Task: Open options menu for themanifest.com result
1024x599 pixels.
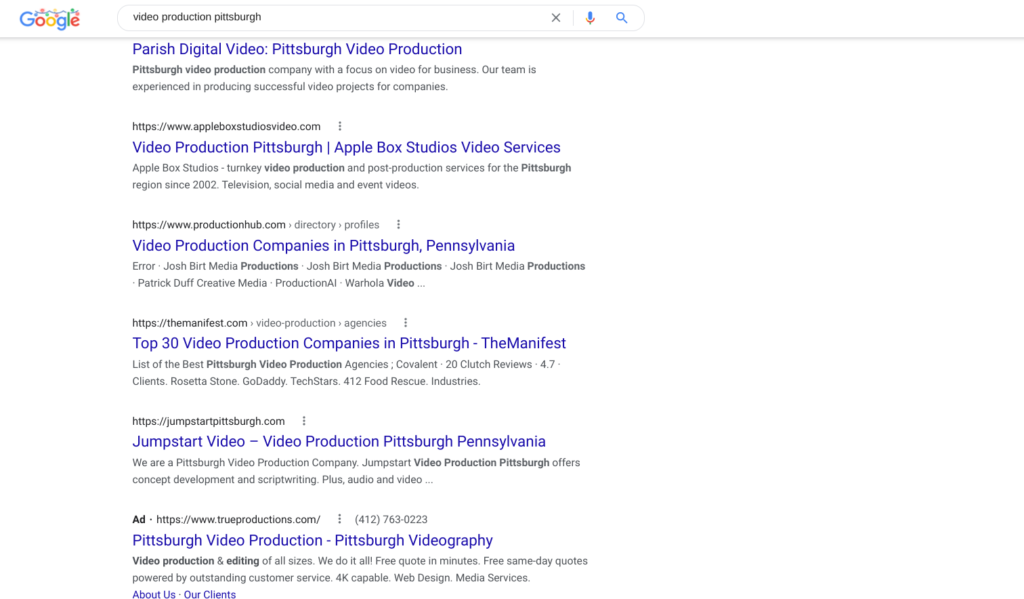Action: coord(405,323)
